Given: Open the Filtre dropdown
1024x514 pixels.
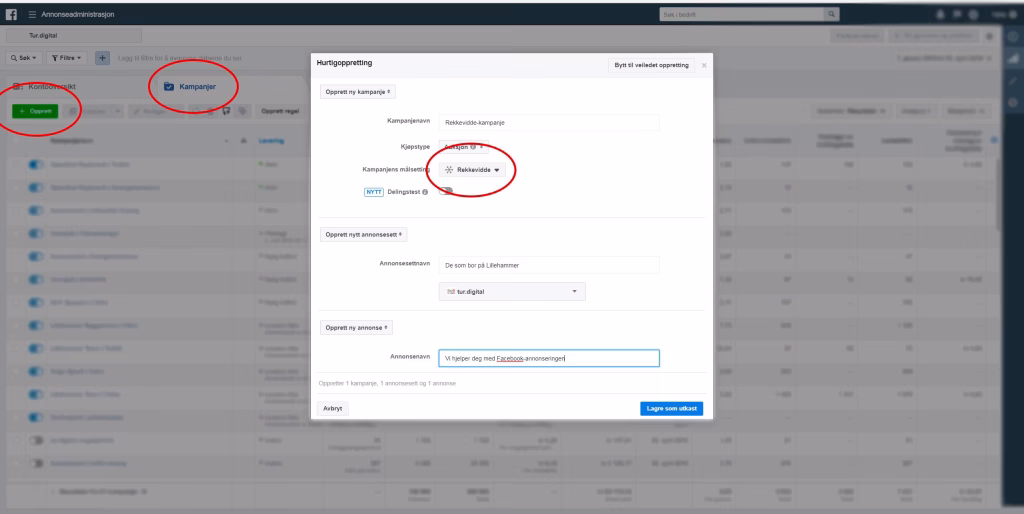Looking at the screenshot, I should click(x=66, y=58).
